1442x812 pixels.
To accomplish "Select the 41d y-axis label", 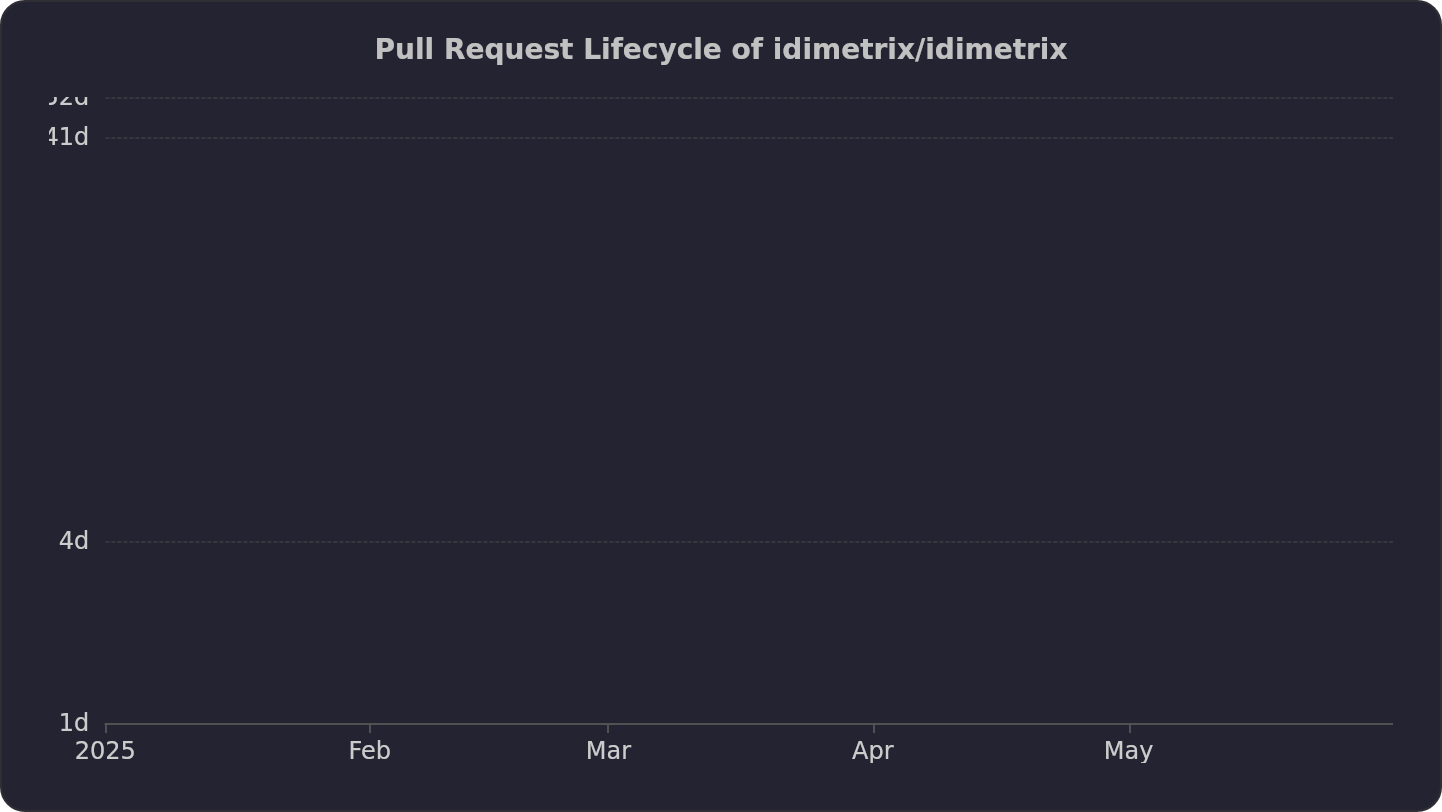I will (x=68, y=137).
